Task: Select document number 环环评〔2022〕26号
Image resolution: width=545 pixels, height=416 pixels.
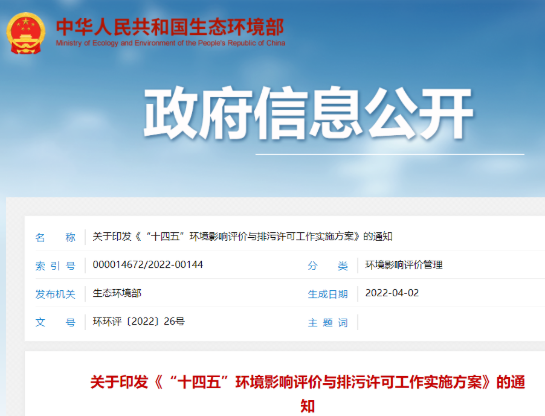Action: [x=139, y=321]
